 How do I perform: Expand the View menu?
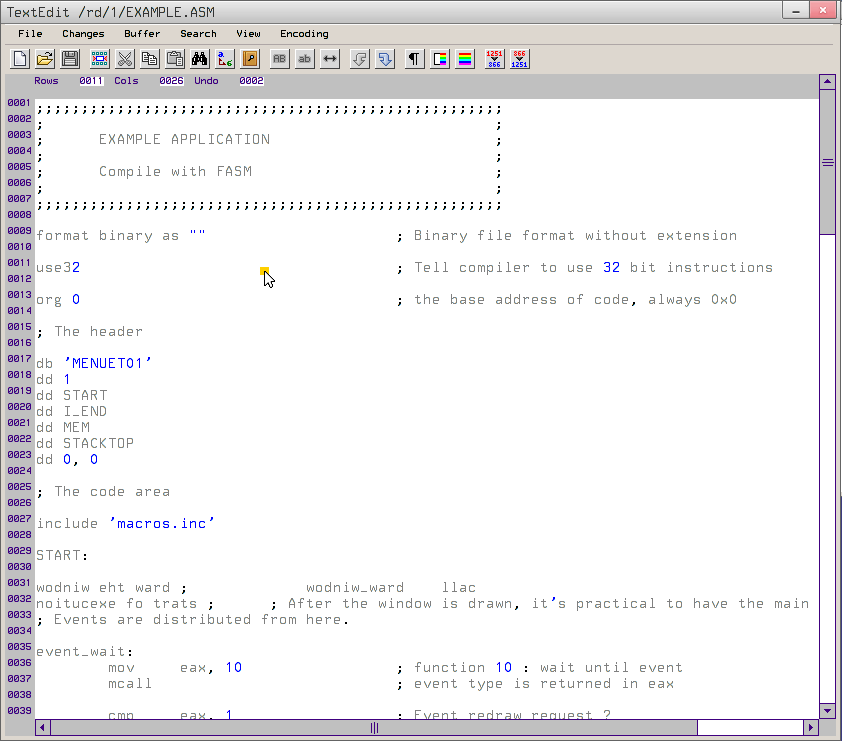pyautogui.click(x=248, y=33)
